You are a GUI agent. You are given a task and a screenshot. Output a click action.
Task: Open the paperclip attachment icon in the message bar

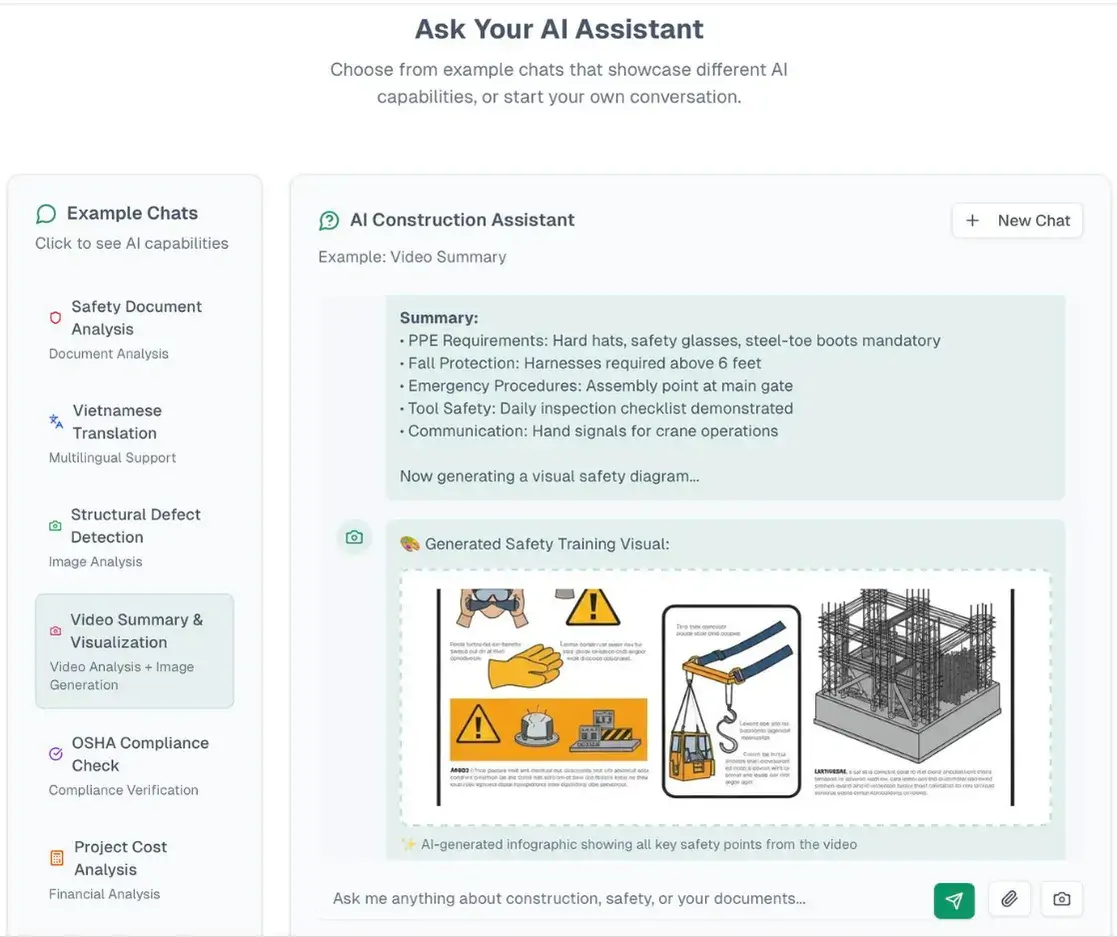click(x=1009, y=899)
